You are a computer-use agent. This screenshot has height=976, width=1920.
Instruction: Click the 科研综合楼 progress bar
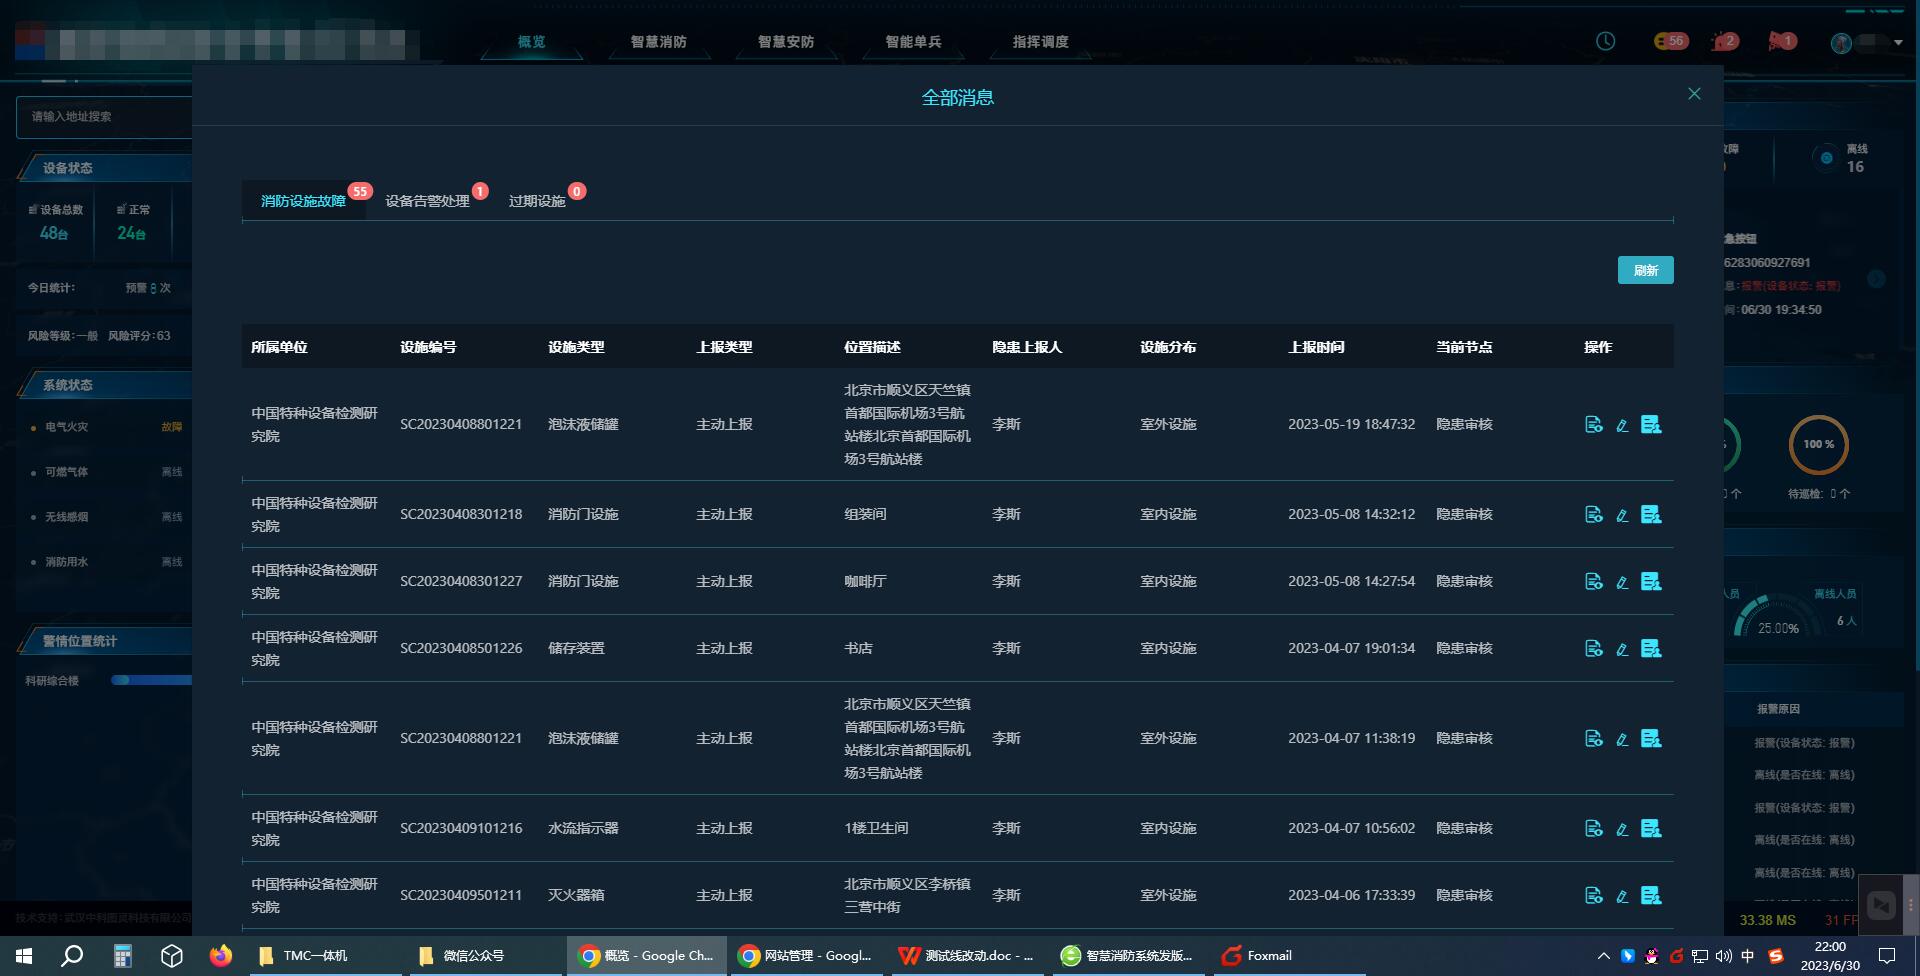pos(151,680)
